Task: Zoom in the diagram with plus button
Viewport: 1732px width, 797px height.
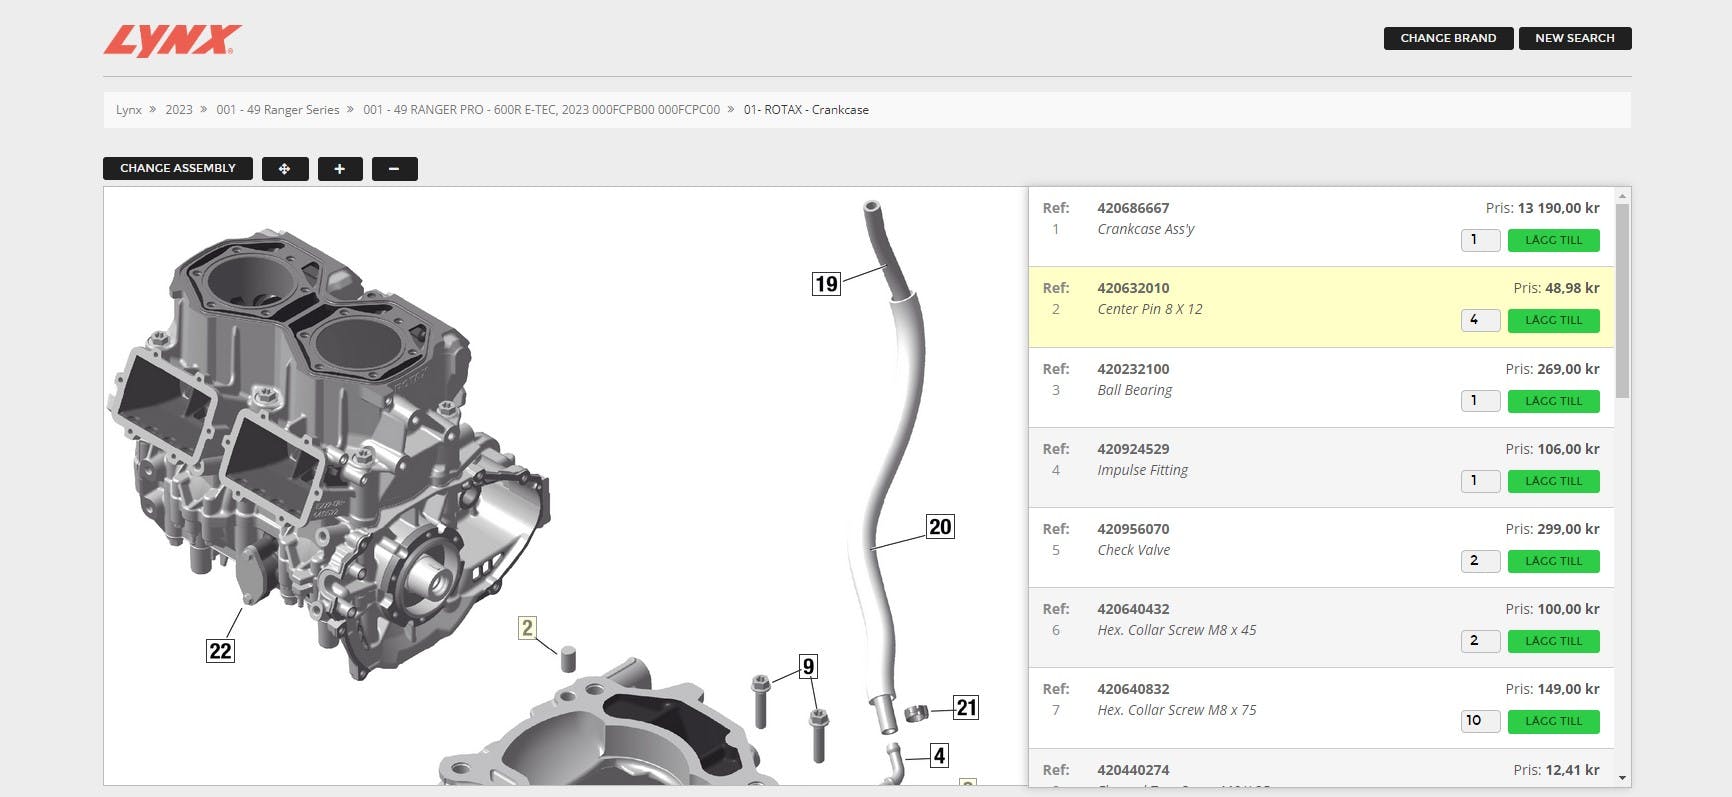Action: (340, 169)
